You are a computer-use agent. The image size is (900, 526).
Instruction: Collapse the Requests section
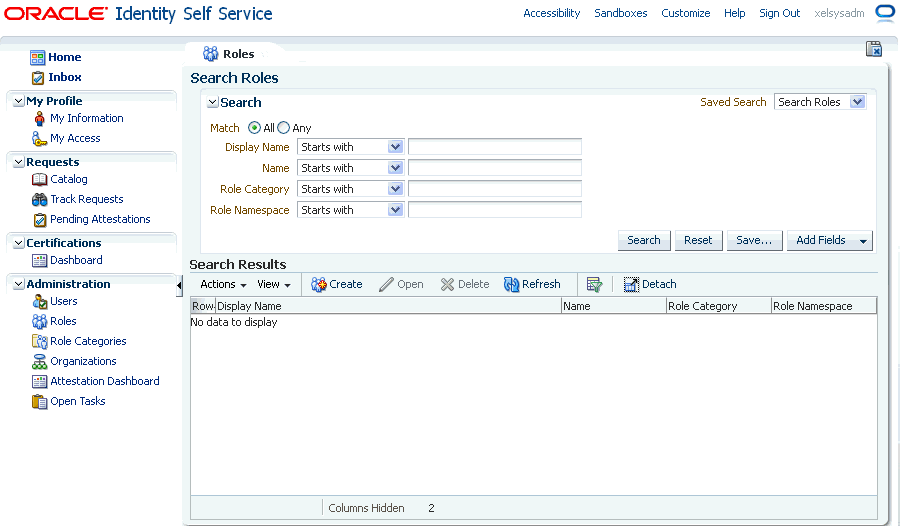coord(18,163)
